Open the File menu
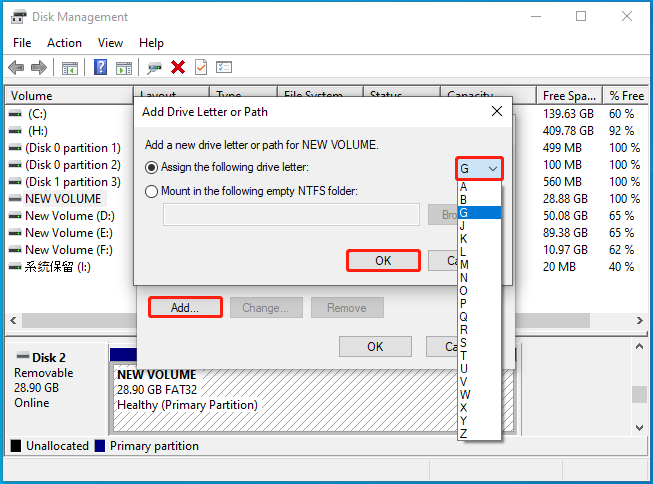 22,43
